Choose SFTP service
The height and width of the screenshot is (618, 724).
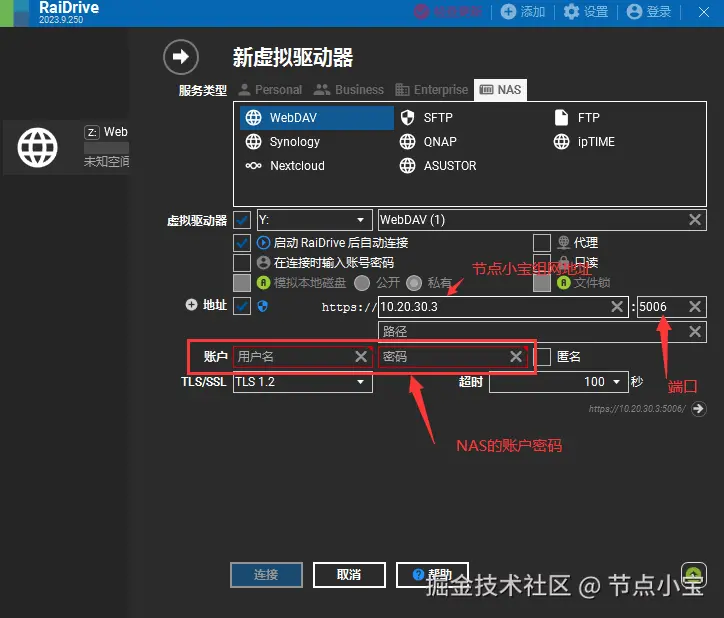426,117
